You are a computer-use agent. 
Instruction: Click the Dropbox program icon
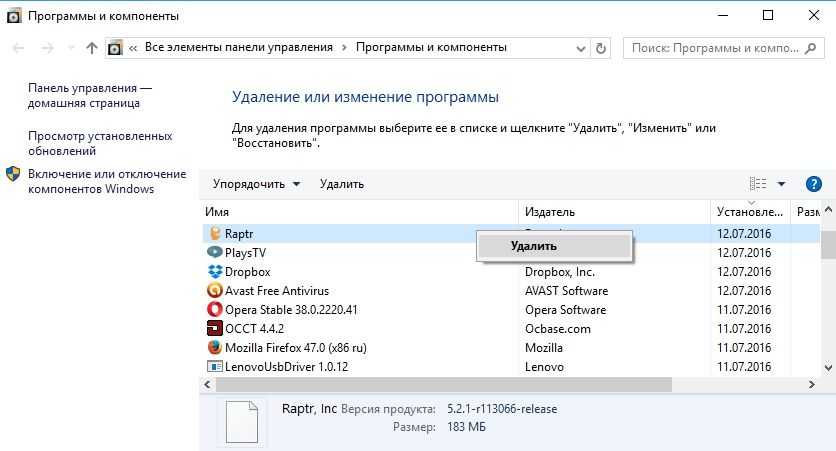coord(215,271)
